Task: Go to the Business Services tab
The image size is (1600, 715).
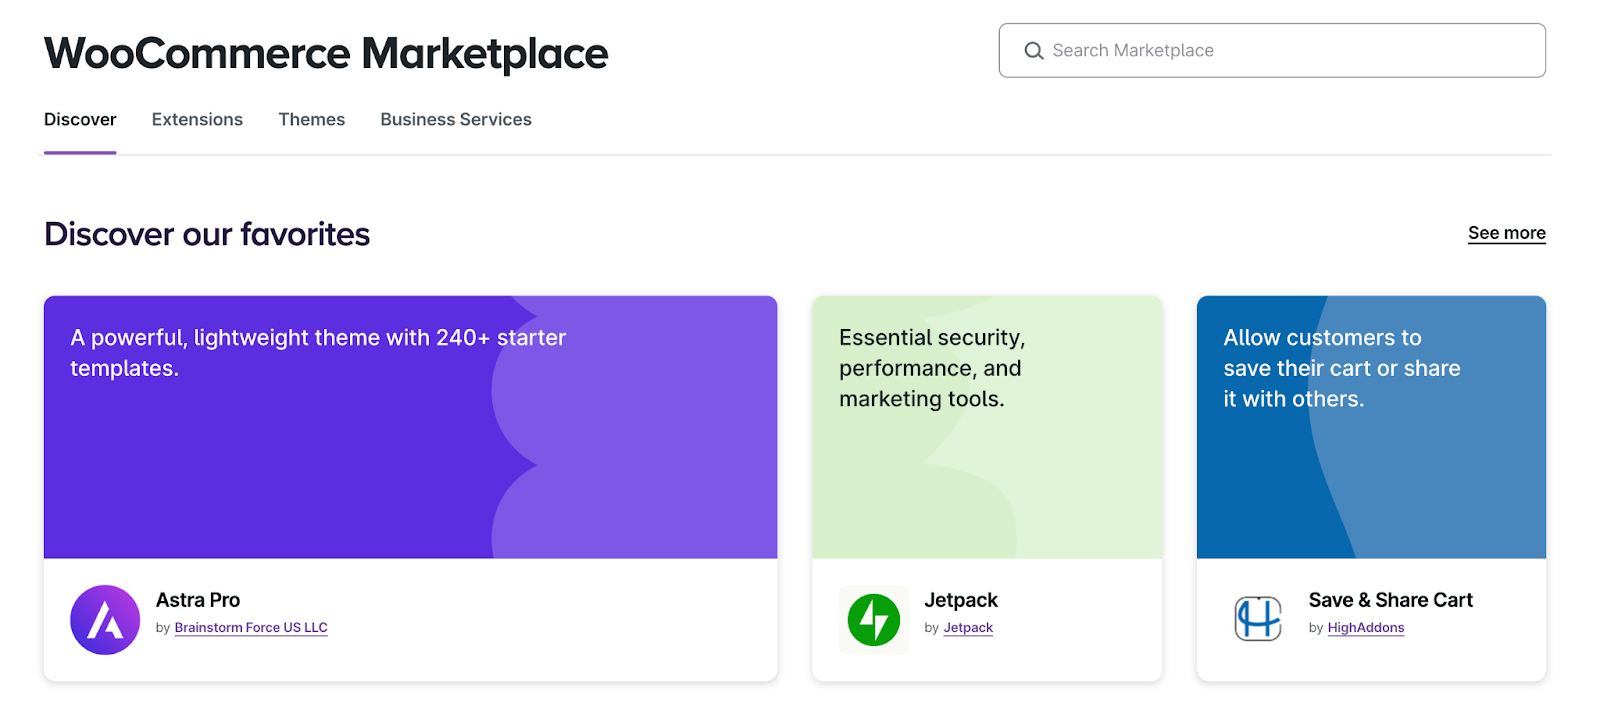Action: [456, 119]
